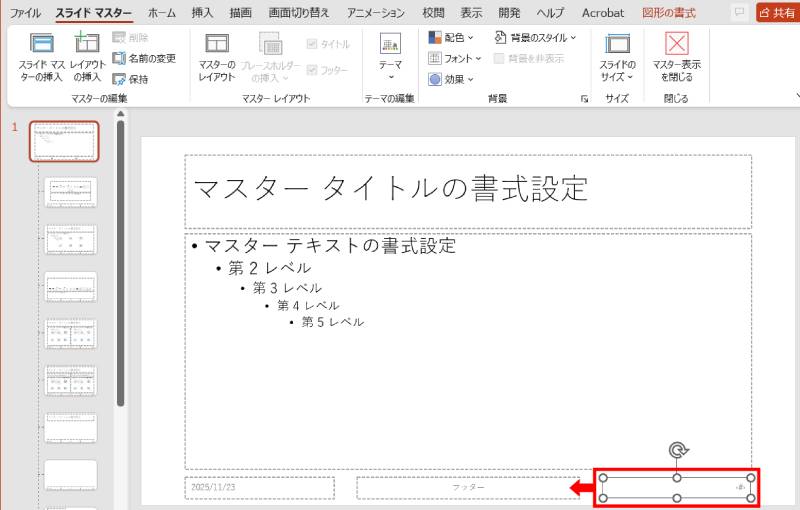Select the Slide Master (スライド マスター) tab
This screenshot has height=510, width=800.
(x=93, y=13)
